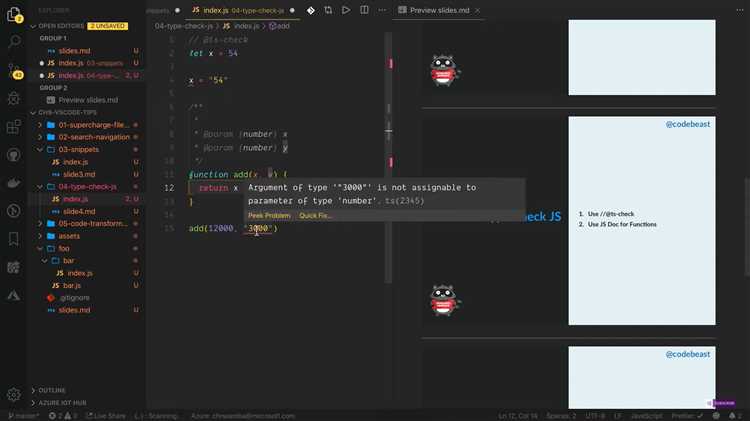The width and height of the screenshot is (750, 421).
Task: Click the "3000" argument in code
Action: 258,228
